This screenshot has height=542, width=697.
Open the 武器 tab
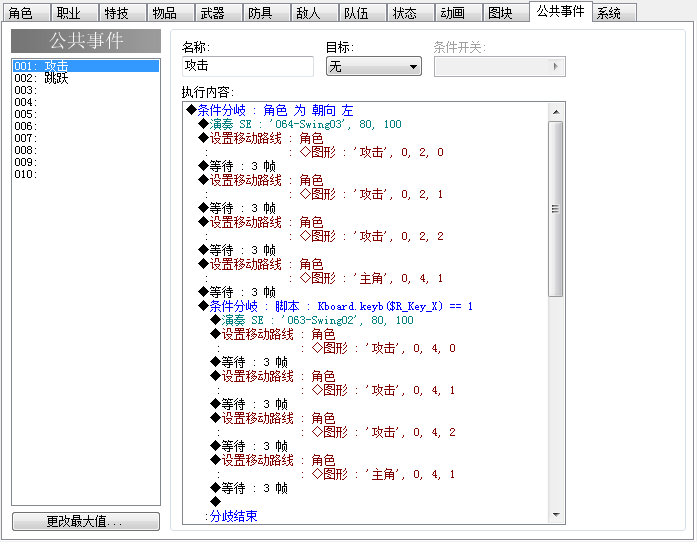(x=218, y=13)
